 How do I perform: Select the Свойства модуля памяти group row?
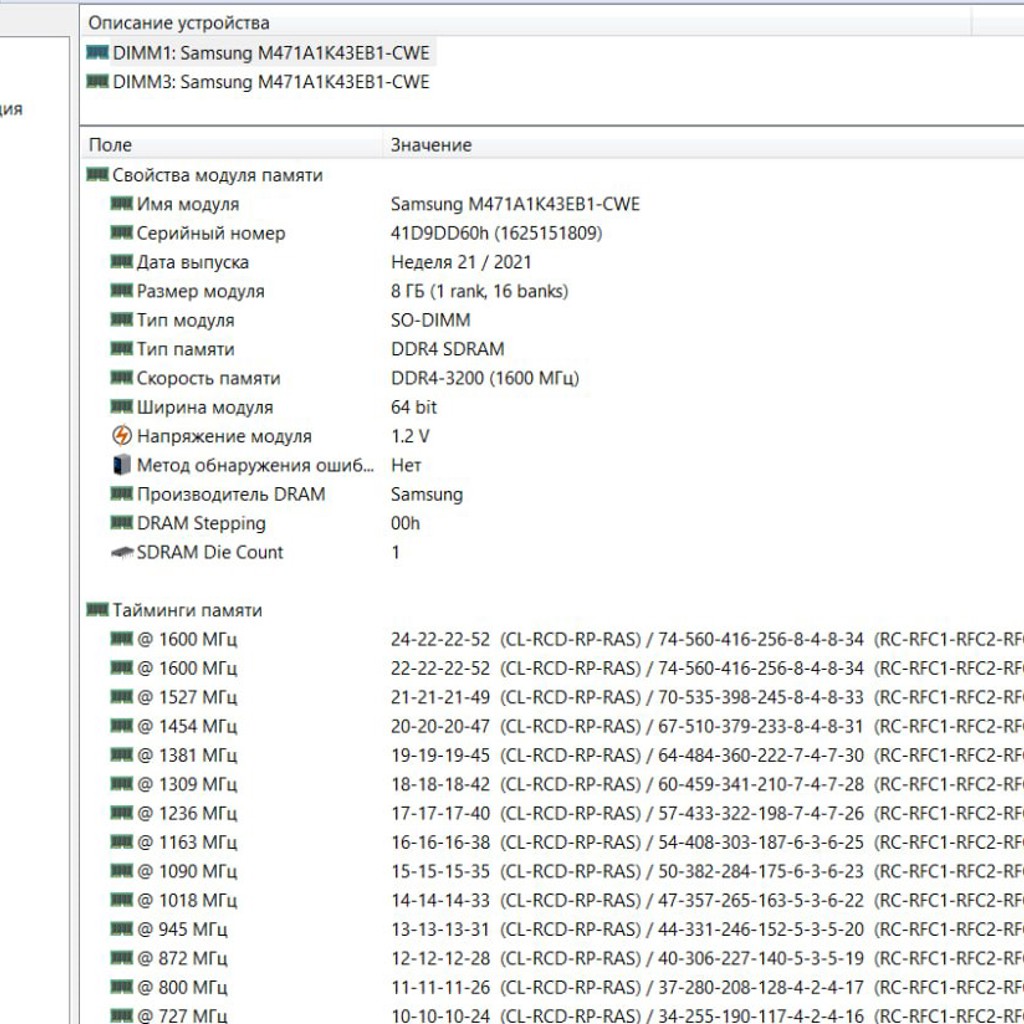click(204, 175)
